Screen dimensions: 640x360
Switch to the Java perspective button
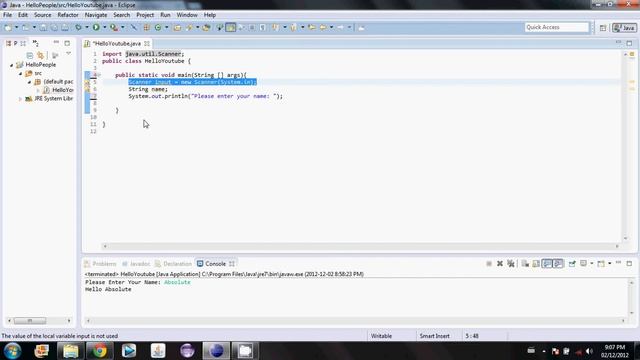coord(624,28)
